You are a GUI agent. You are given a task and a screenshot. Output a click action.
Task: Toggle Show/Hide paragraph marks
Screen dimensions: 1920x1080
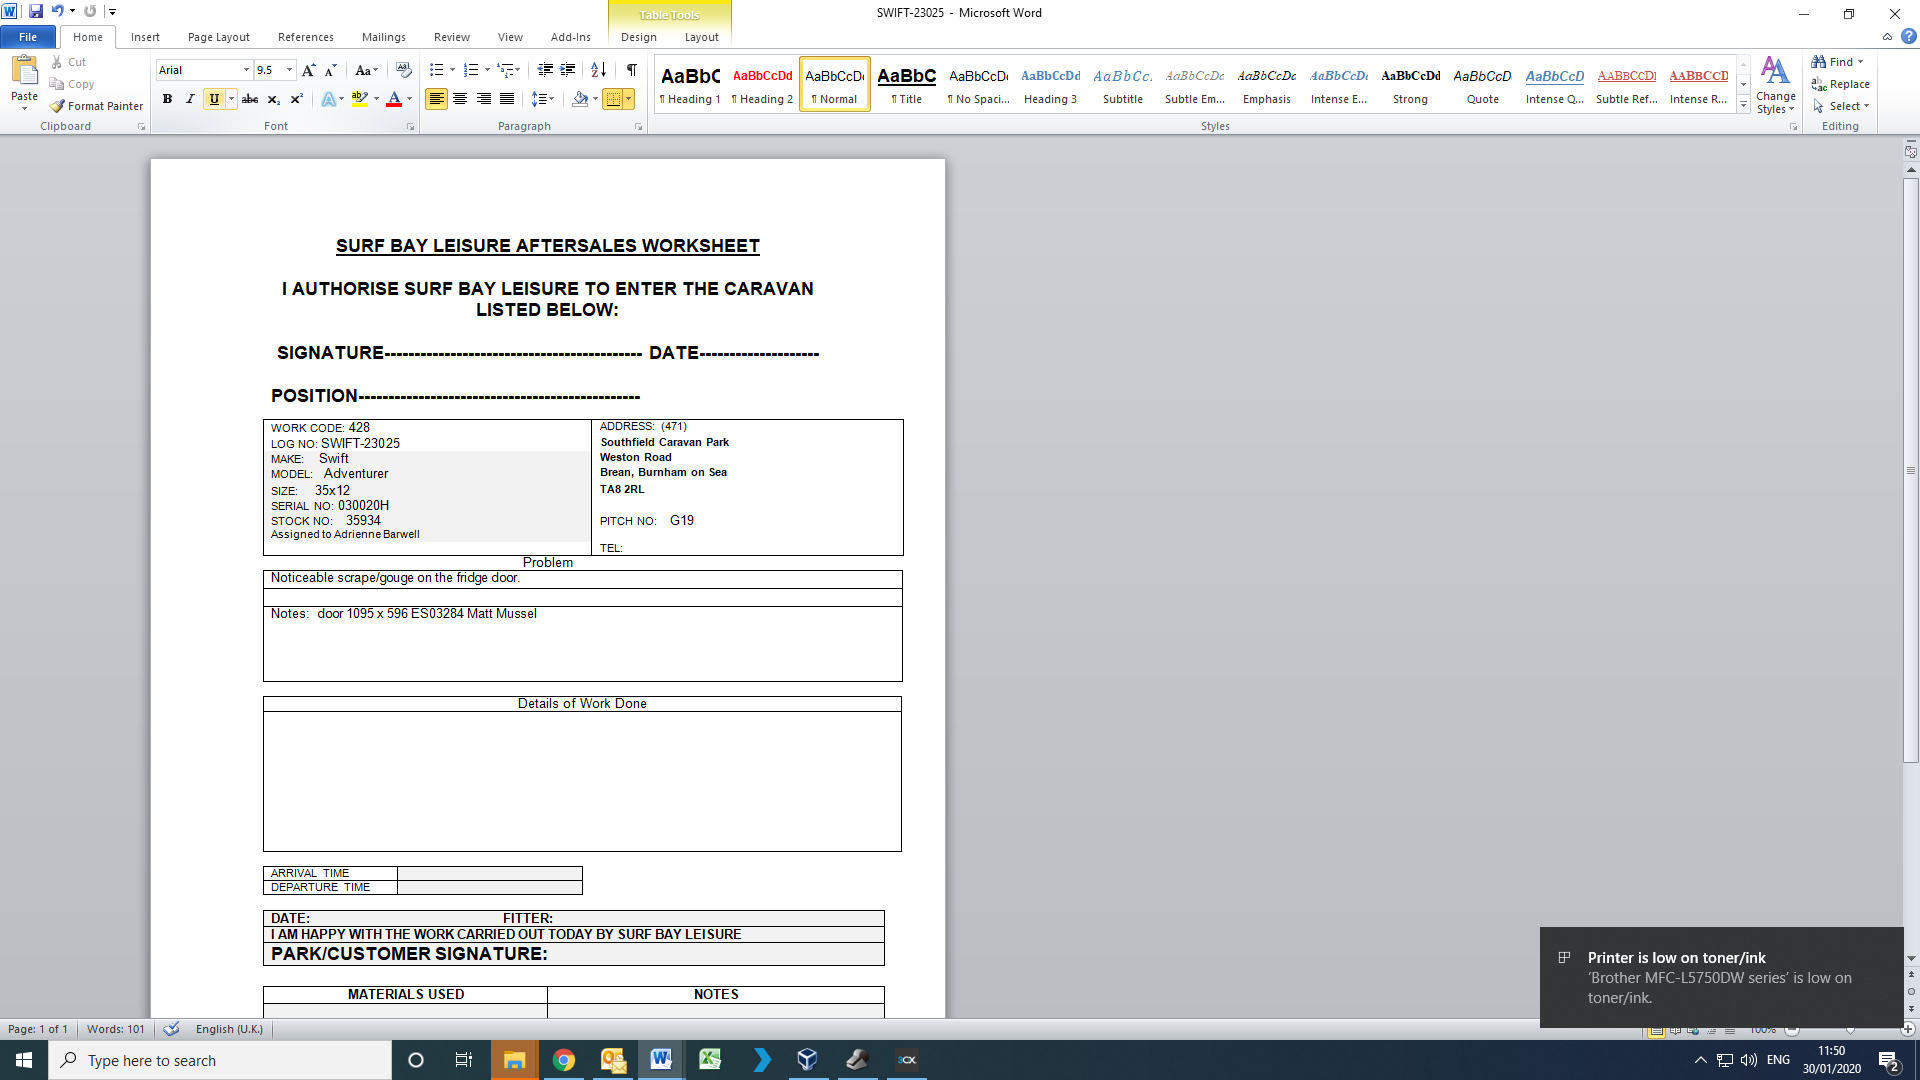click(632, 70)
